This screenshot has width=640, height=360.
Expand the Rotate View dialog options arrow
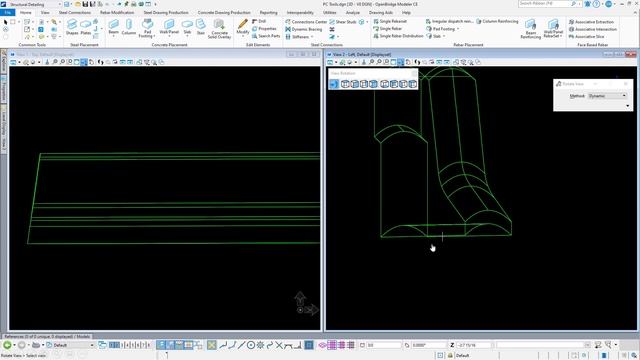[x=627, y=106]
